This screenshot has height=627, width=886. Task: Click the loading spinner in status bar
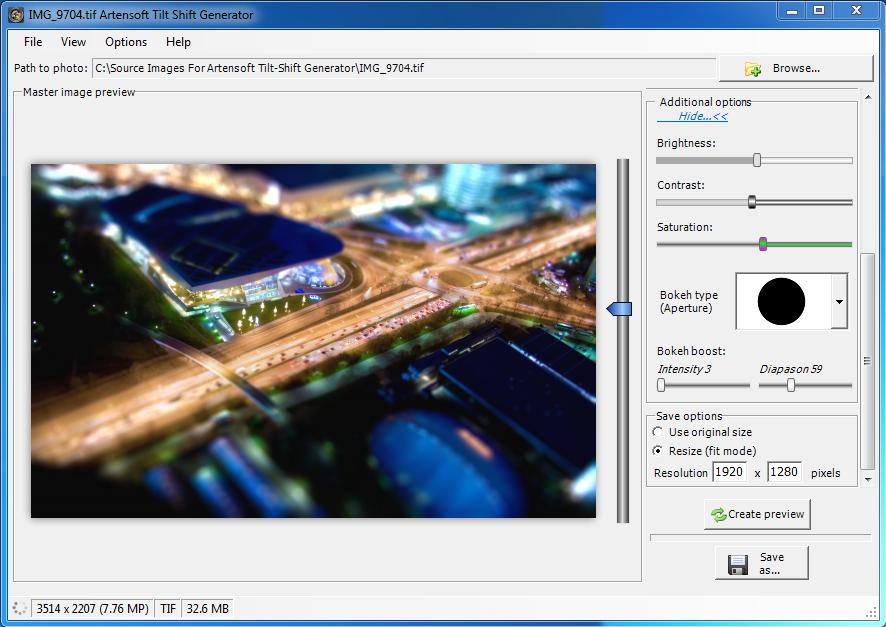[20, 608]
